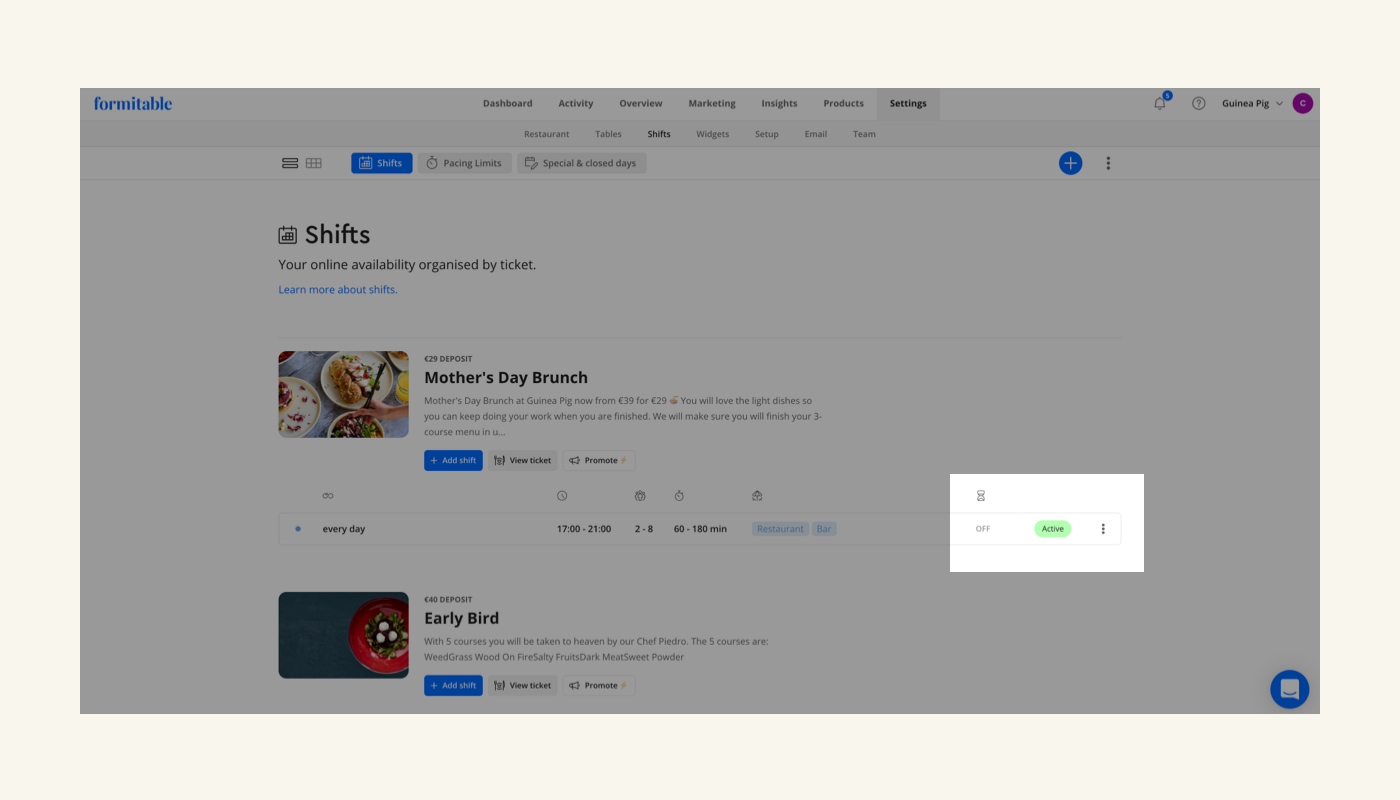The image size is (1400, 800).
Task: Switch to grid view layout
Action: (314, 163)
